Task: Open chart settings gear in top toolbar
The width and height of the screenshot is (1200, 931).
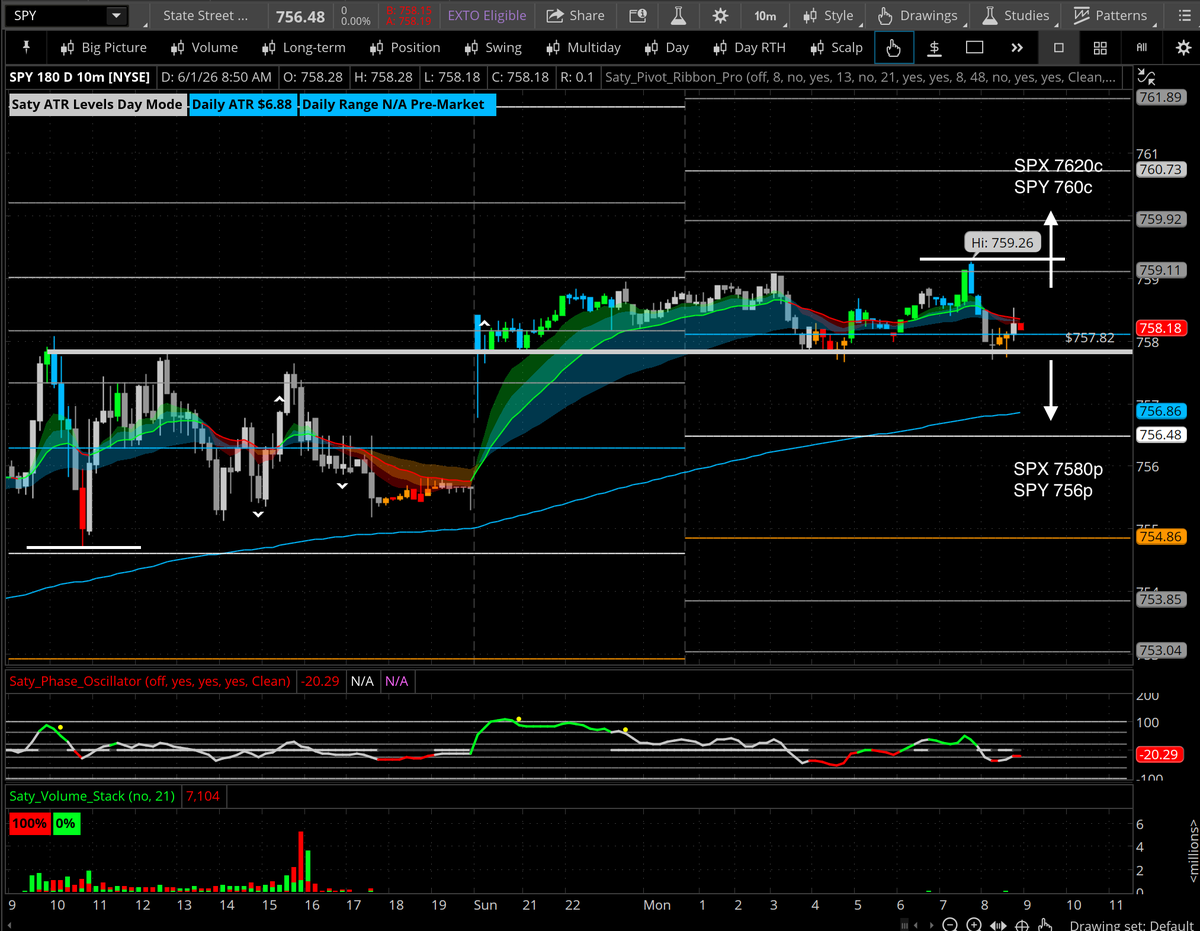Action: (720, 15)
